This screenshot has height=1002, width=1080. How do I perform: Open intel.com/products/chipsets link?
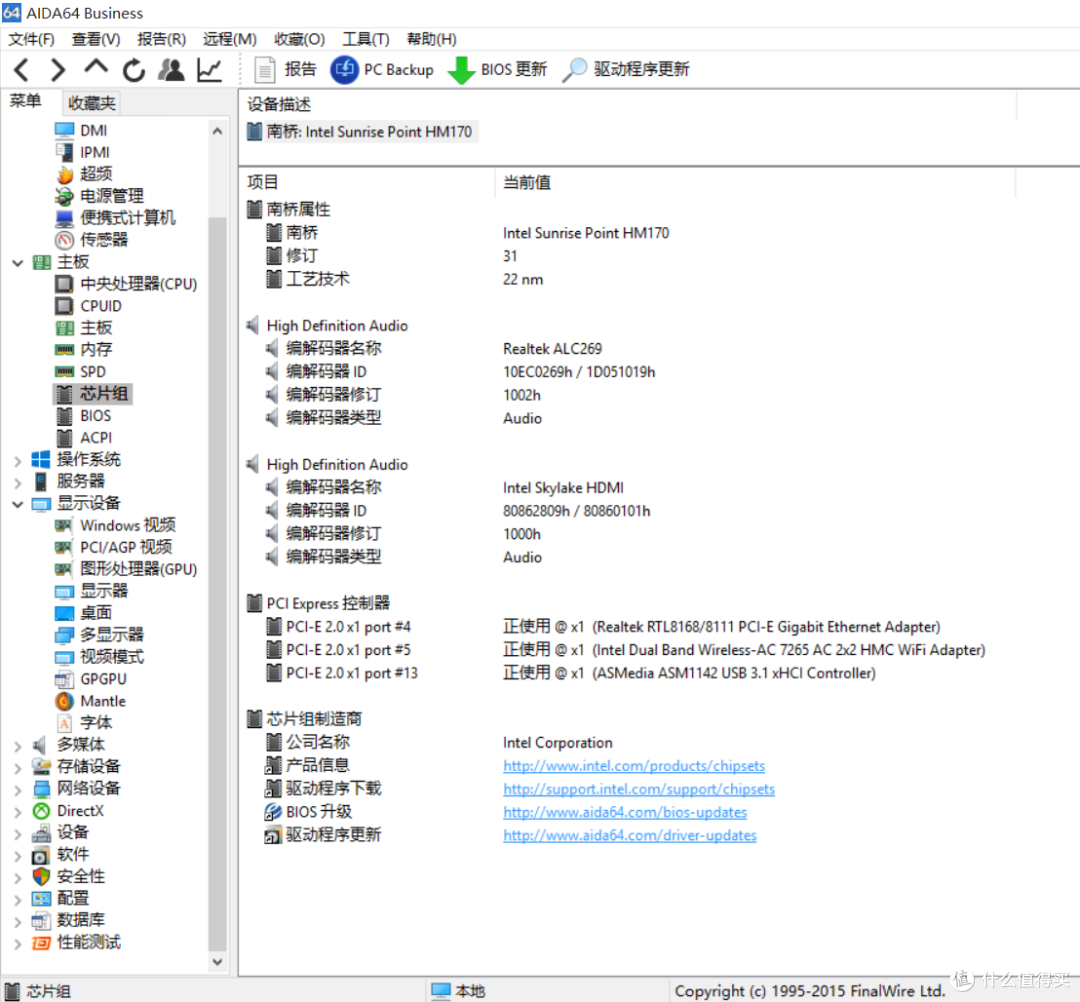tap(634, 766)
